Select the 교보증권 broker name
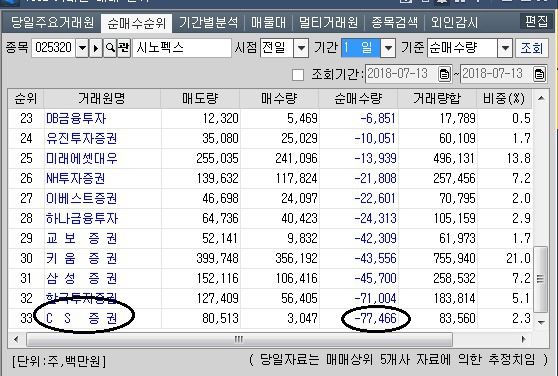Screen dimensions: 558x376 [x=81, y=238]
